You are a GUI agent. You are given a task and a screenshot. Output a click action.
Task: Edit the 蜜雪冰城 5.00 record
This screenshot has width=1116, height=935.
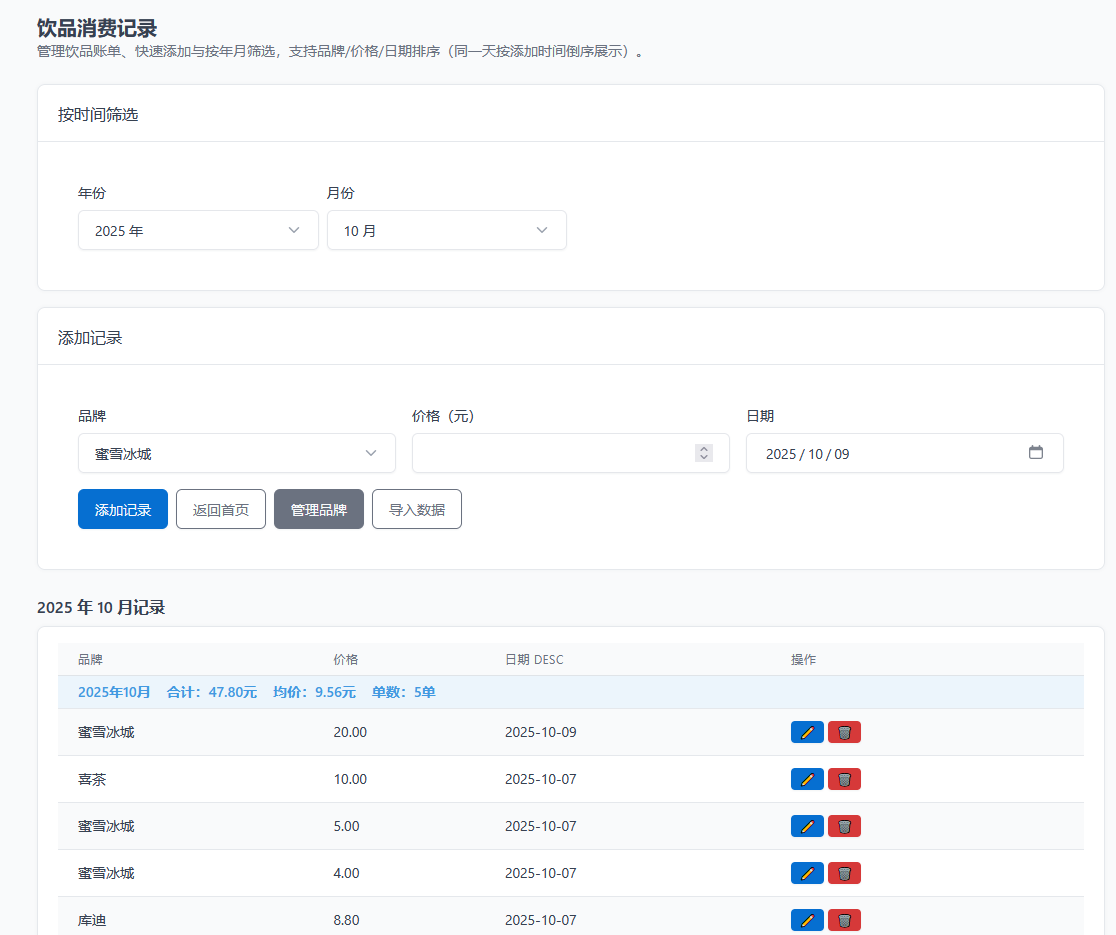click(807, 826)
